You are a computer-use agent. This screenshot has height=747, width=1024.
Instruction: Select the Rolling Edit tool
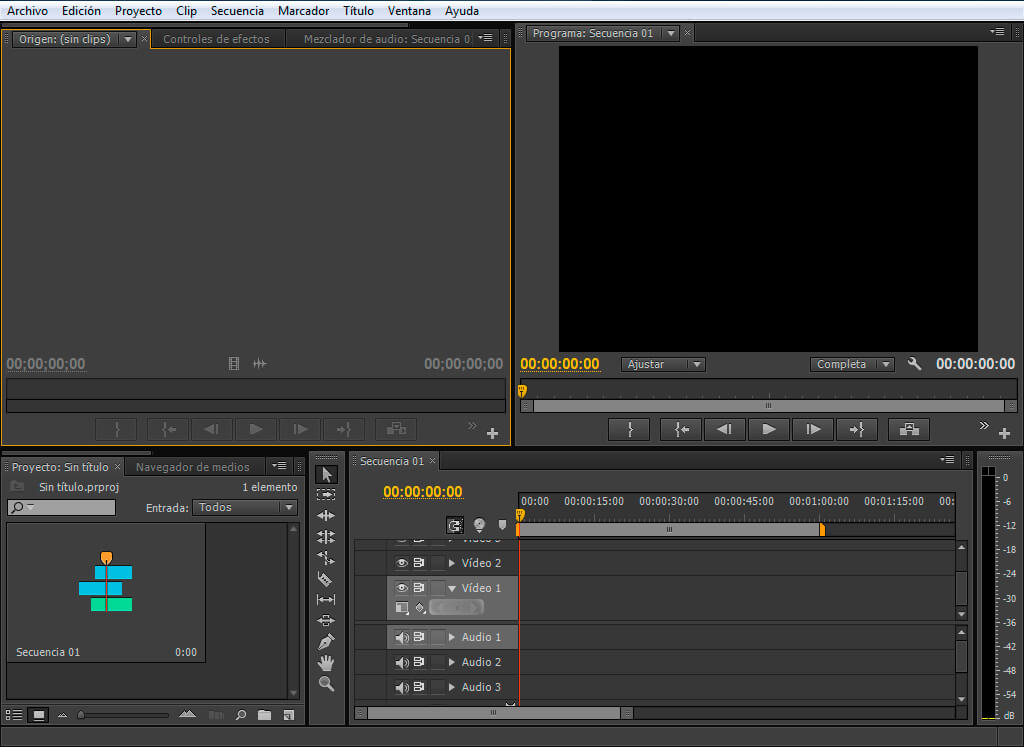coord(326,537)
